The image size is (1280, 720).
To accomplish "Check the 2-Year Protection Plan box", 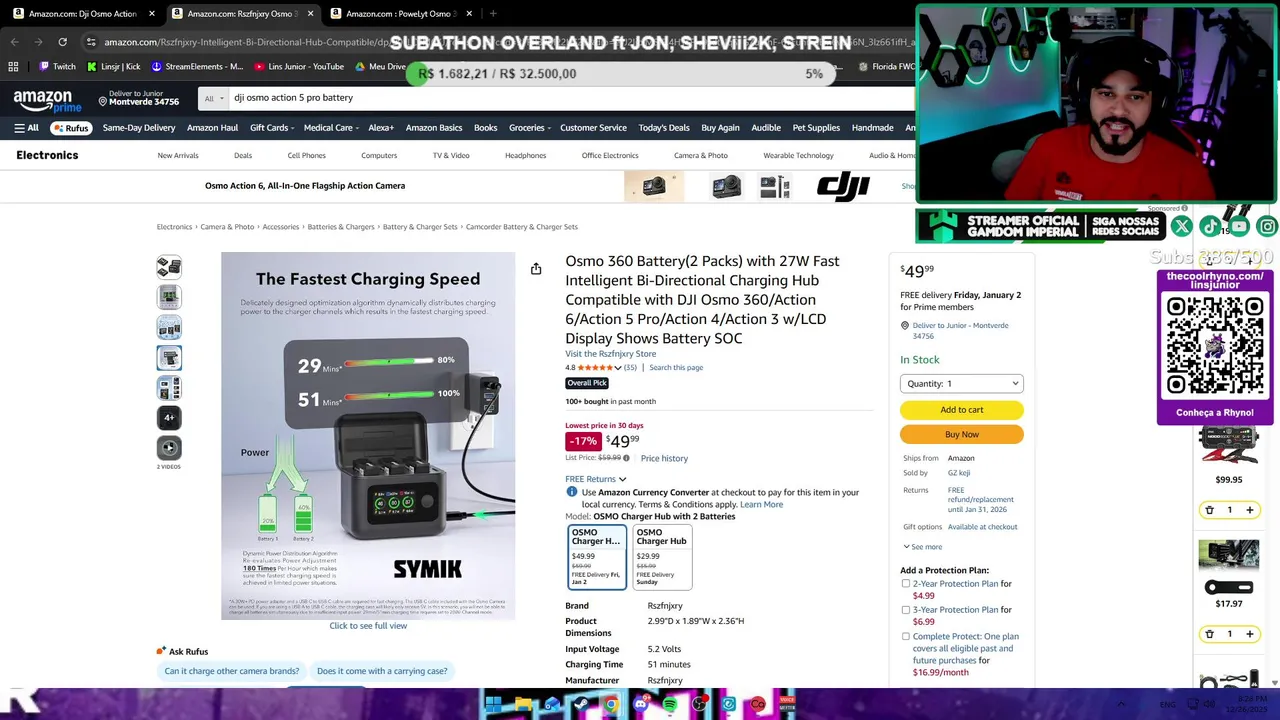I will tap(906, 583).
